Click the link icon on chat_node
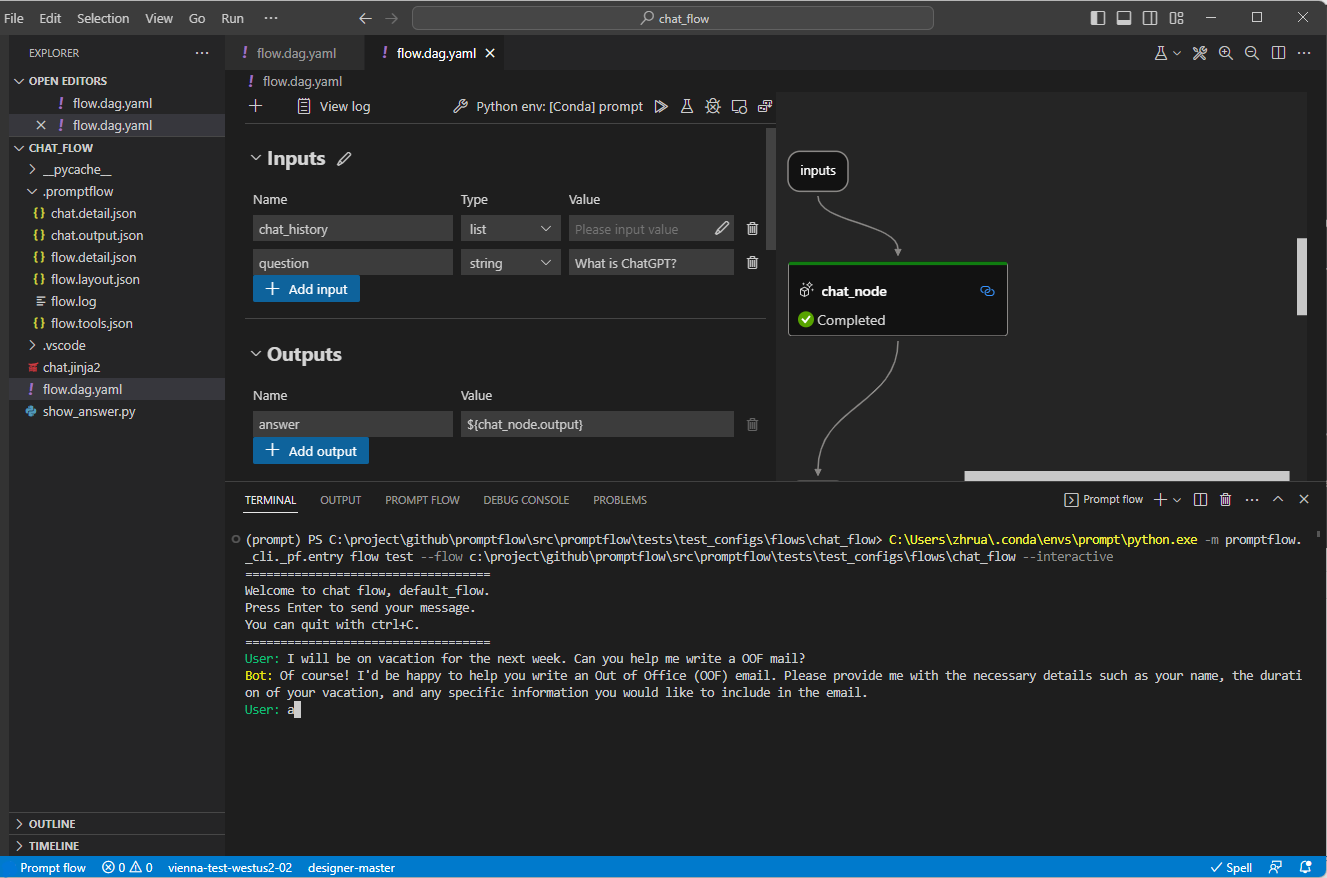 [x=987, y=291]
